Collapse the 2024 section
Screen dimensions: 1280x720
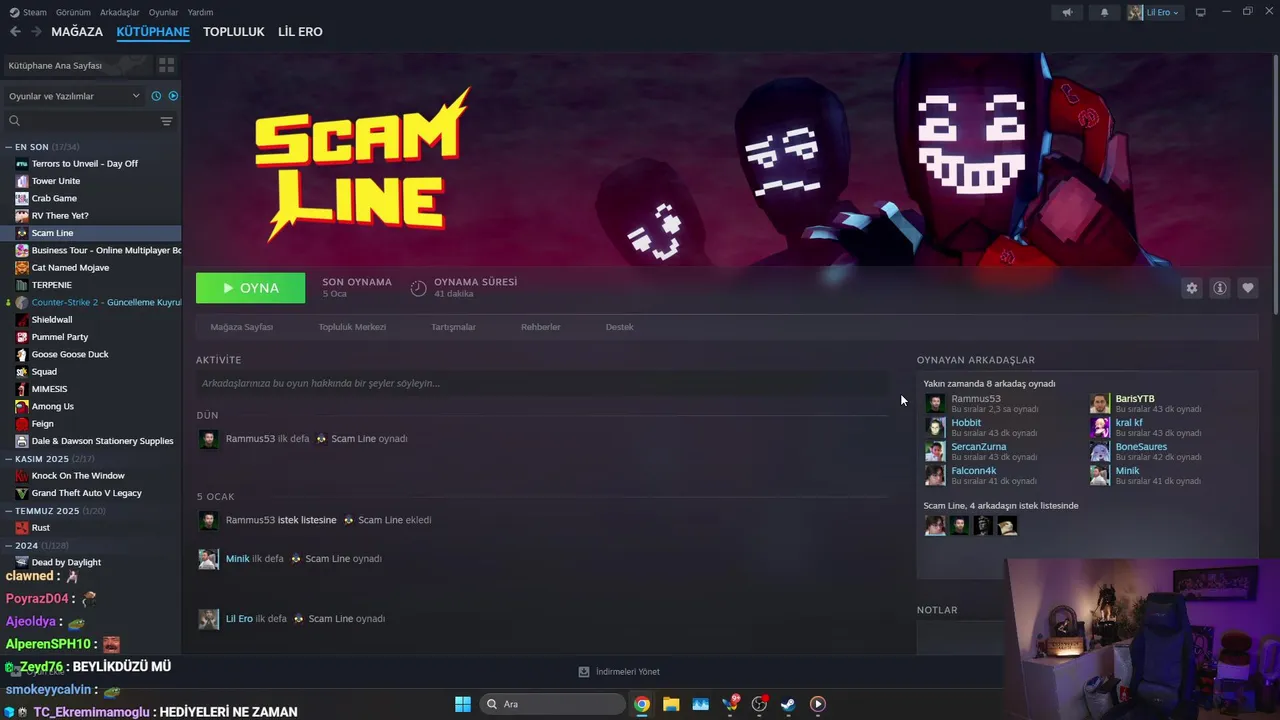tap(9, 546)
